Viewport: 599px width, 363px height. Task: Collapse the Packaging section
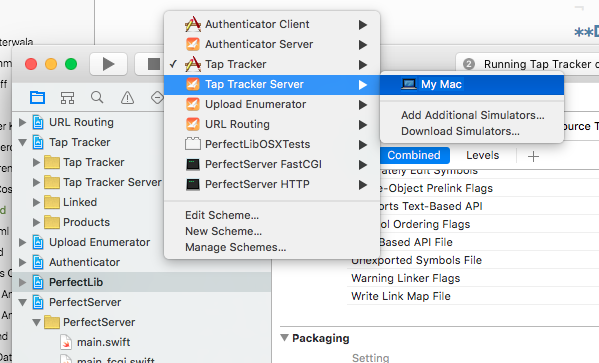tap(284, 338)
